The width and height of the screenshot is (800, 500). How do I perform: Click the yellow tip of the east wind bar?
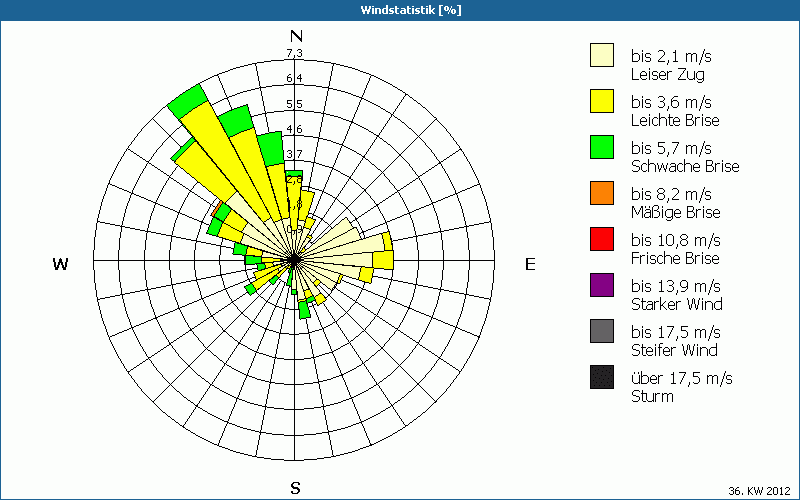point(383,260)
